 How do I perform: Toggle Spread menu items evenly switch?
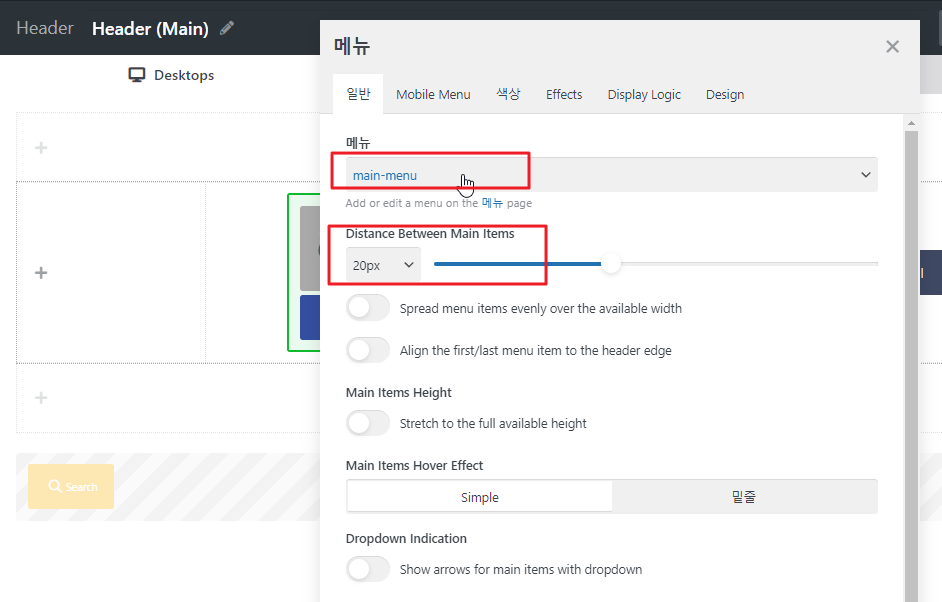pyautogui.click(x=368, y=308)
